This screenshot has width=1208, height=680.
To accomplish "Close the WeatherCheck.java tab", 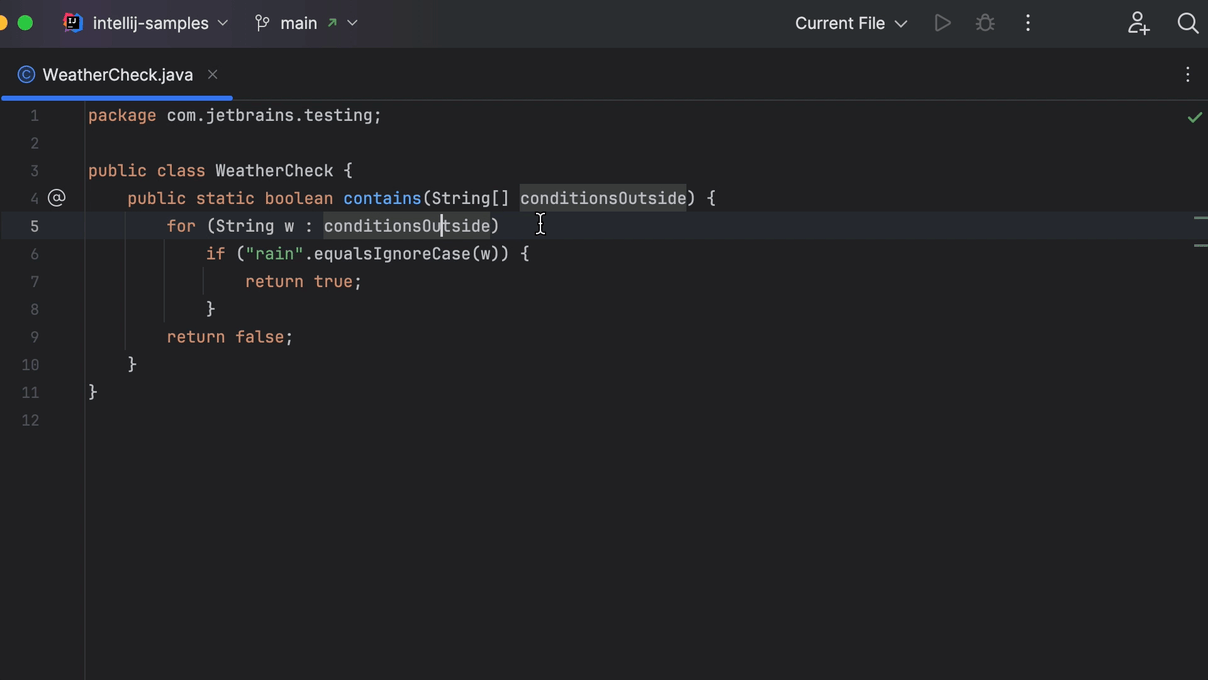I will pyautogui.click(x=211, y=74).
